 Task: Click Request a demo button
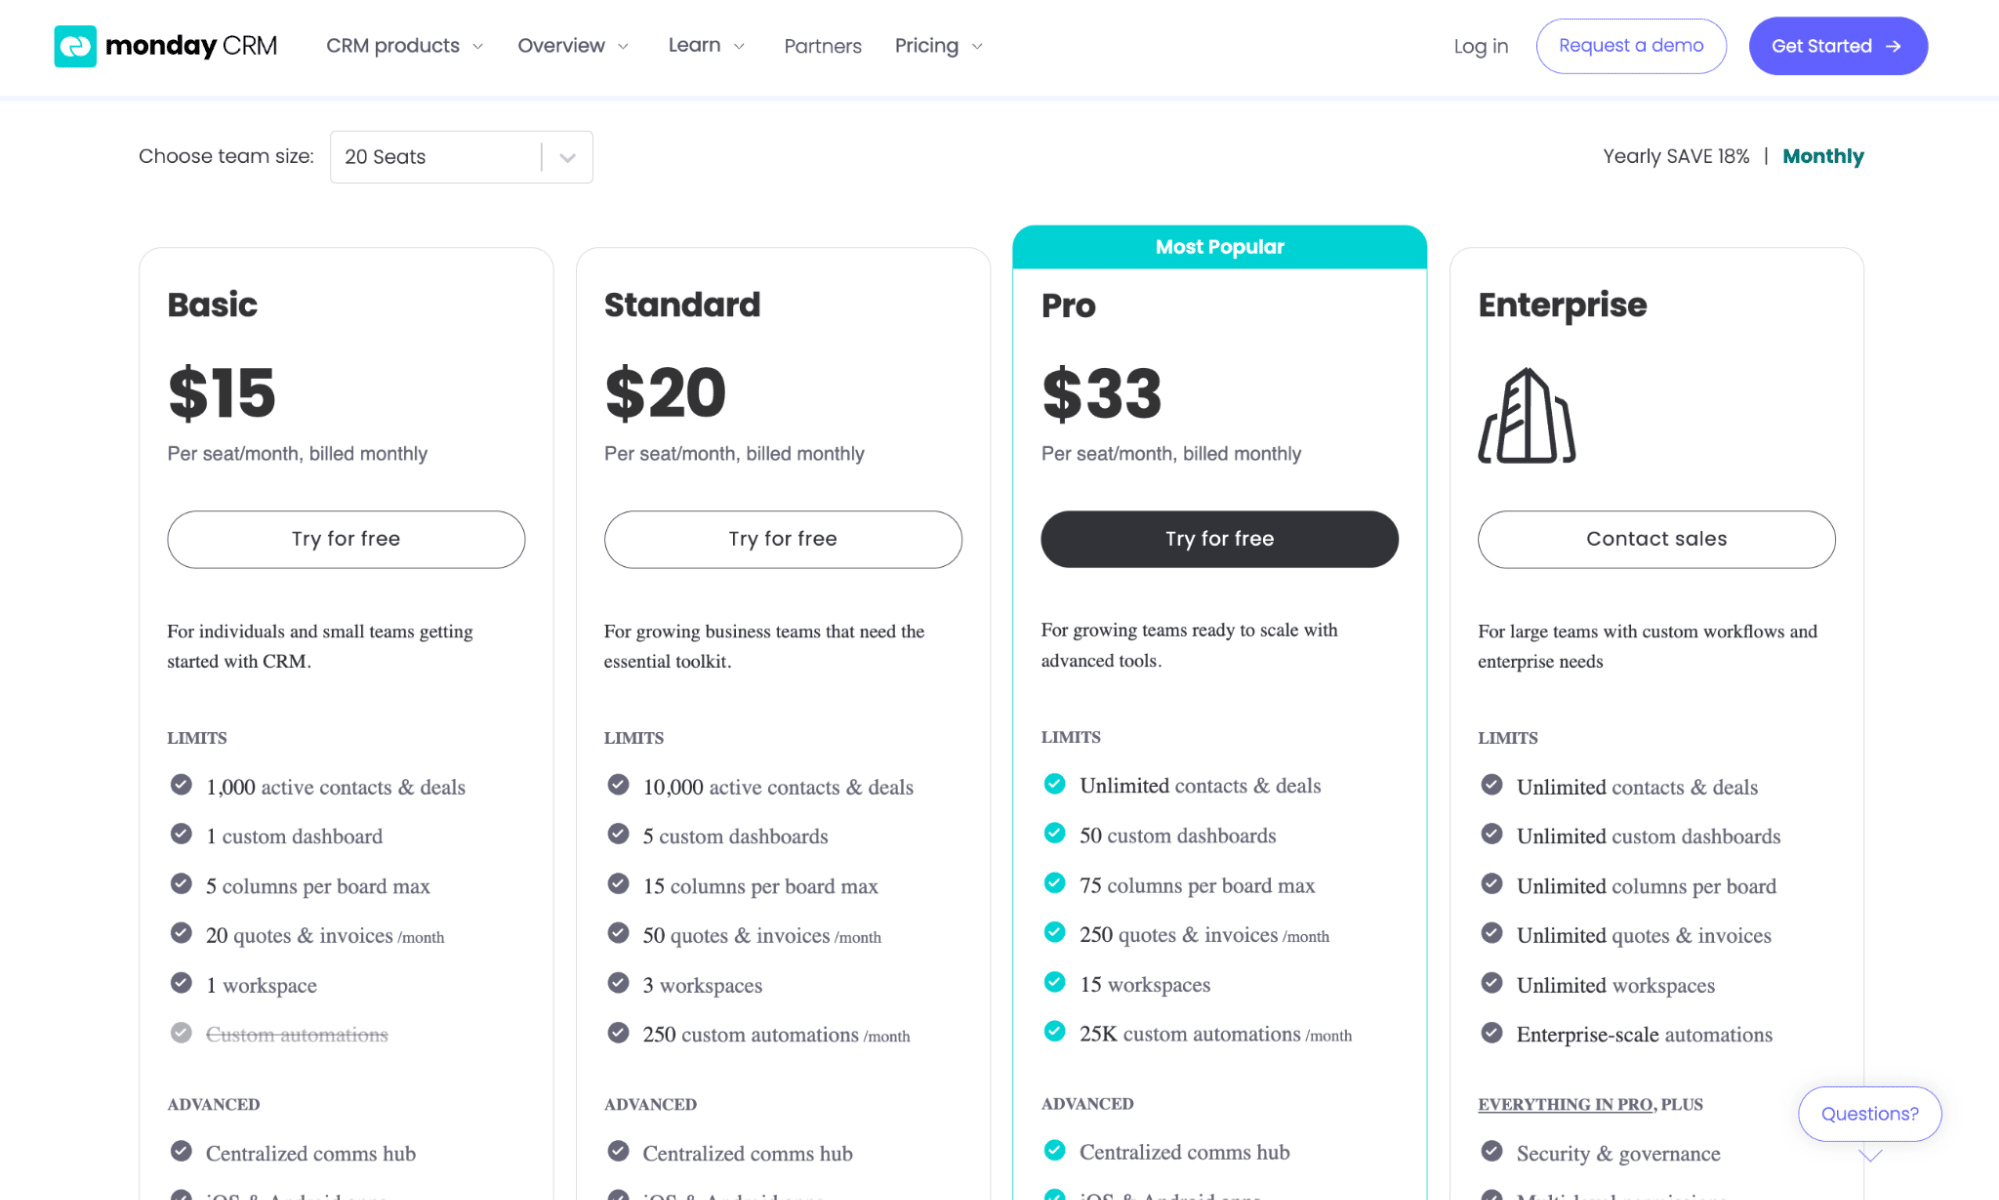[1630, 46]
